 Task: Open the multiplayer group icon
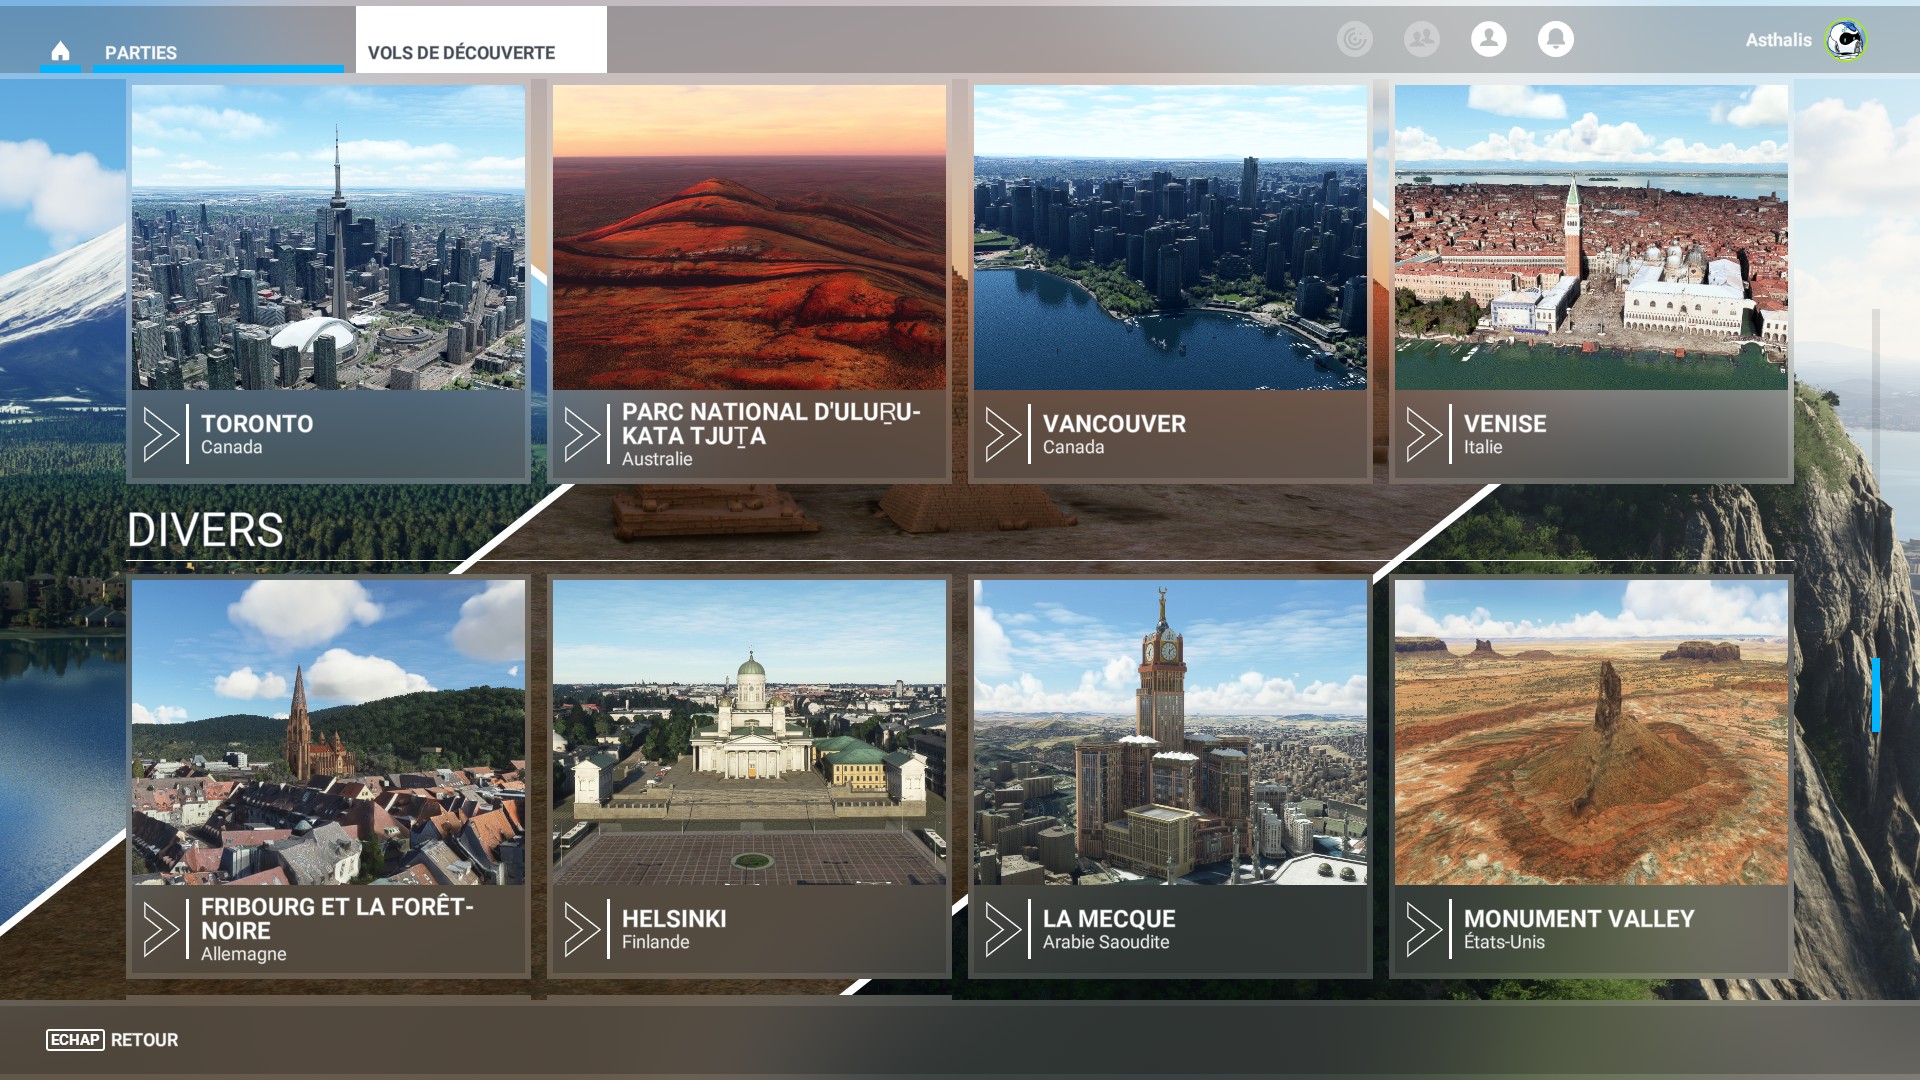coord(1421,39)
